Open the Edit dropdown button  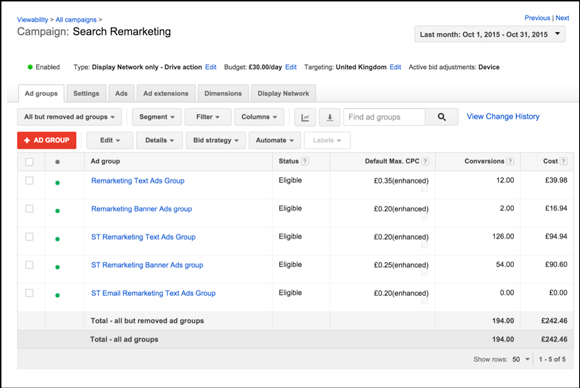[110, 140]
